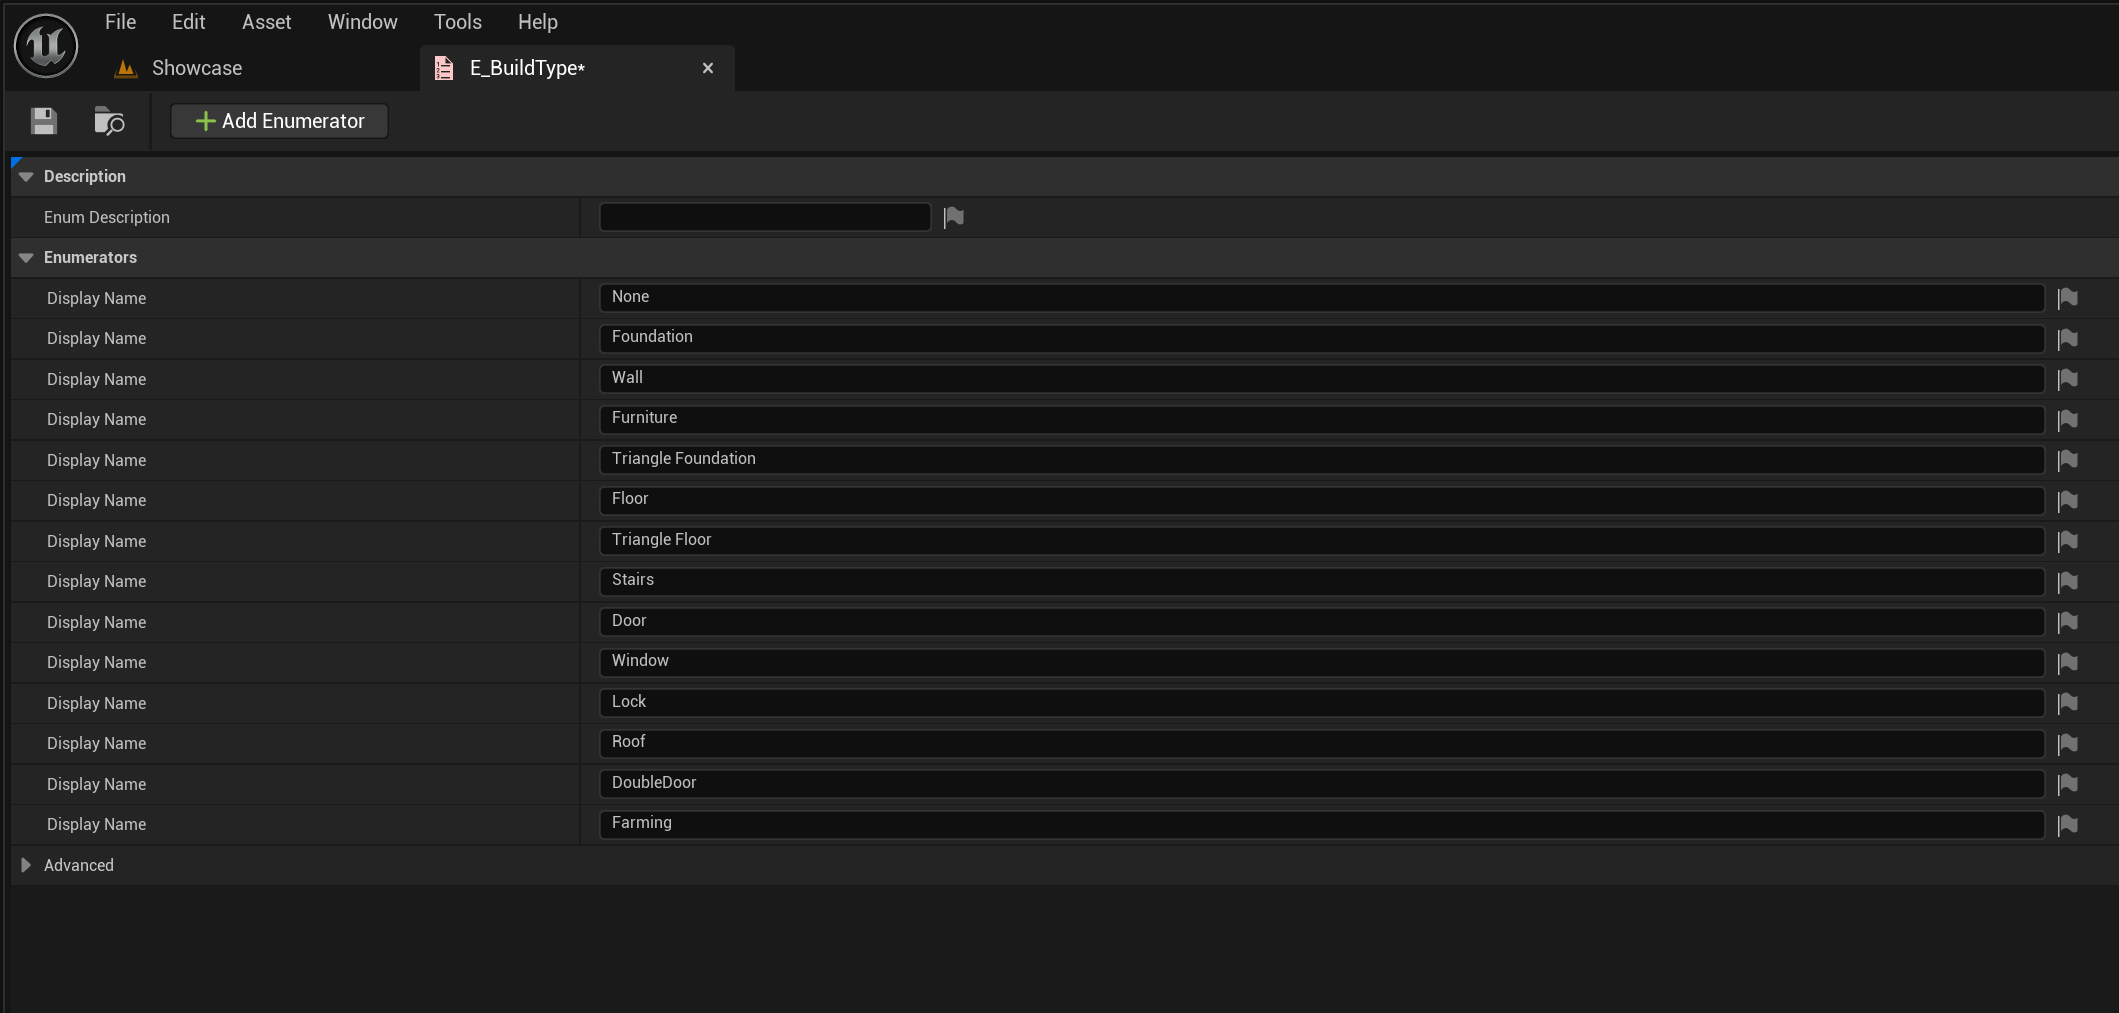Click the Display Name label beside Stairs
Viewport: 2119px width, 1013px height.
click(96, 581)
